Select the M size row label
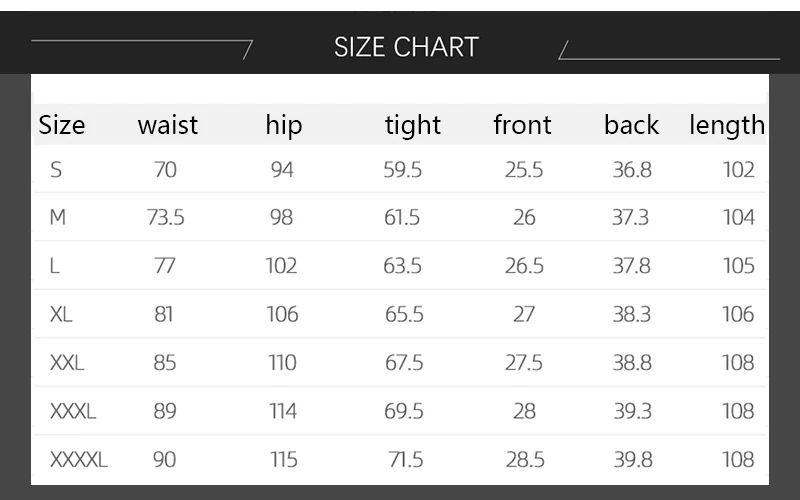This screenshot has width=800, height=500. pyautogui.click(x=58, y=217)
